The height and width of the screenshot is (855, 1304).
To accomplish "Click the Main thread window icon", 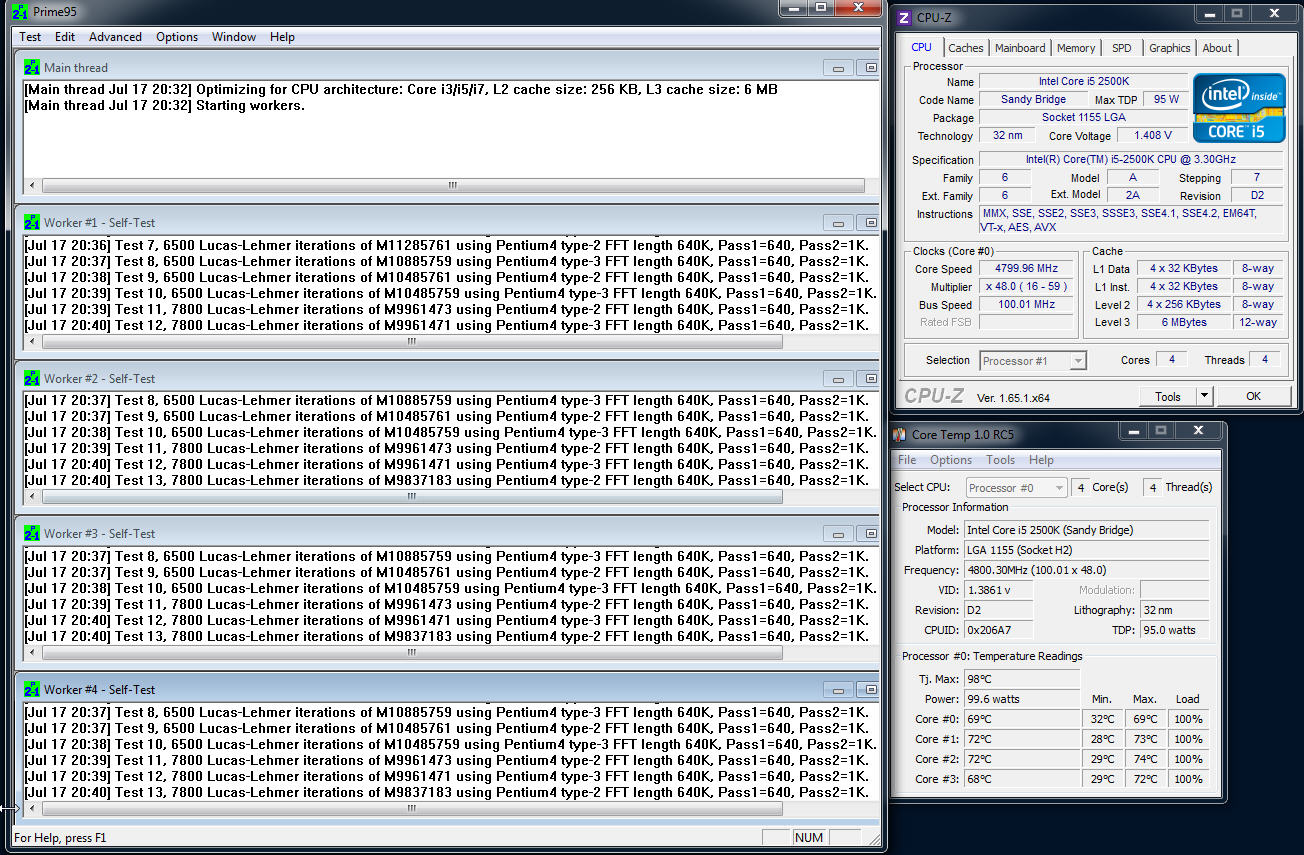I will pos(31,68).
